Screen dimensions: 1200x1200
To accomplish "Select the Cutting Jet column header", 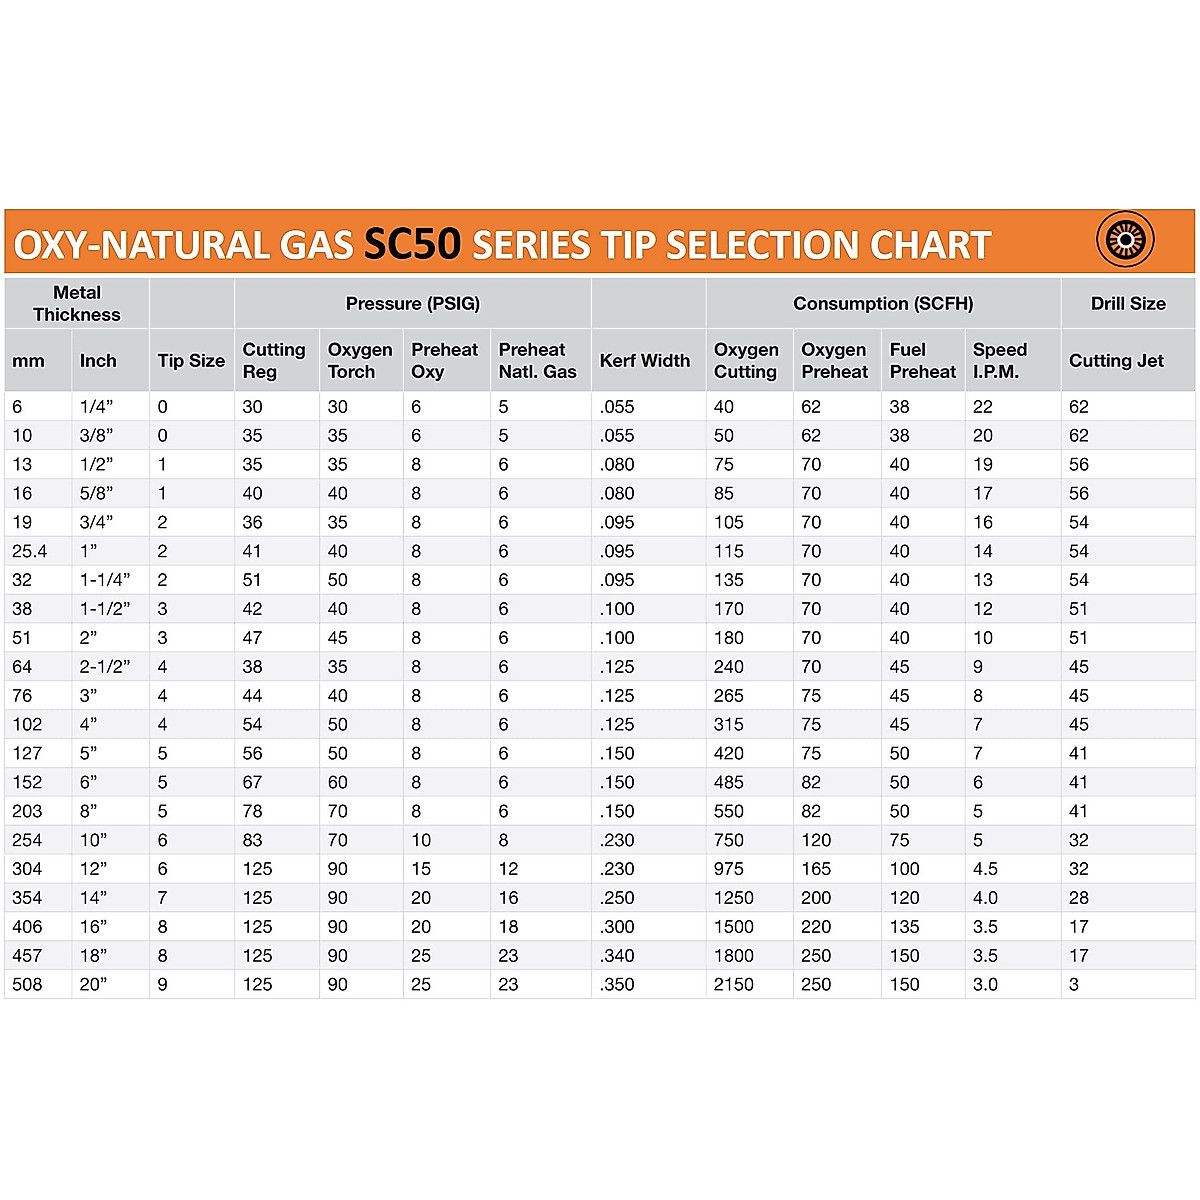I will (1116, 361).
